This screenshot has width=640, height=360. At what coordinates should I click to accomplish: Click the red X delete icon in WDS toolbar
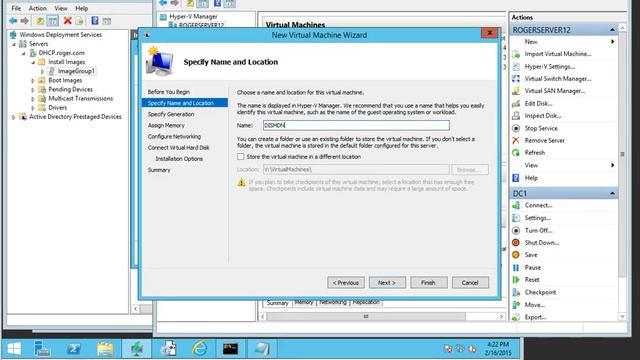(67, 20)
